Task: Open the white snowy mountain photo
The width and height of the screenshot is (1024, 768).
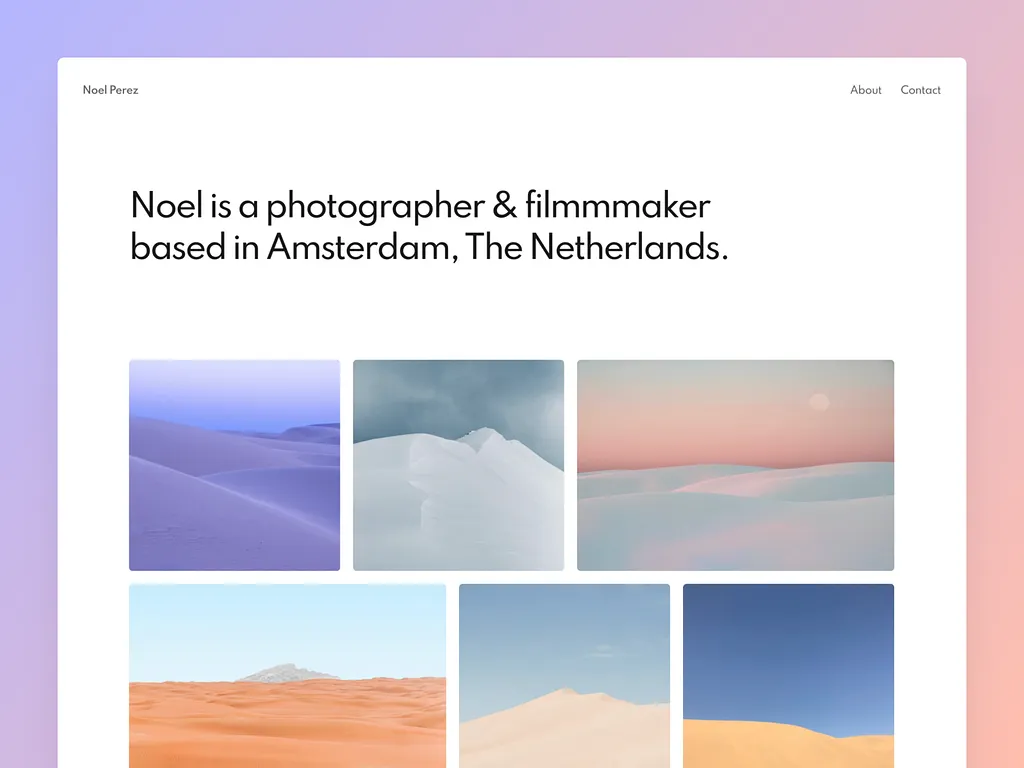Action: tap(458, 465)
